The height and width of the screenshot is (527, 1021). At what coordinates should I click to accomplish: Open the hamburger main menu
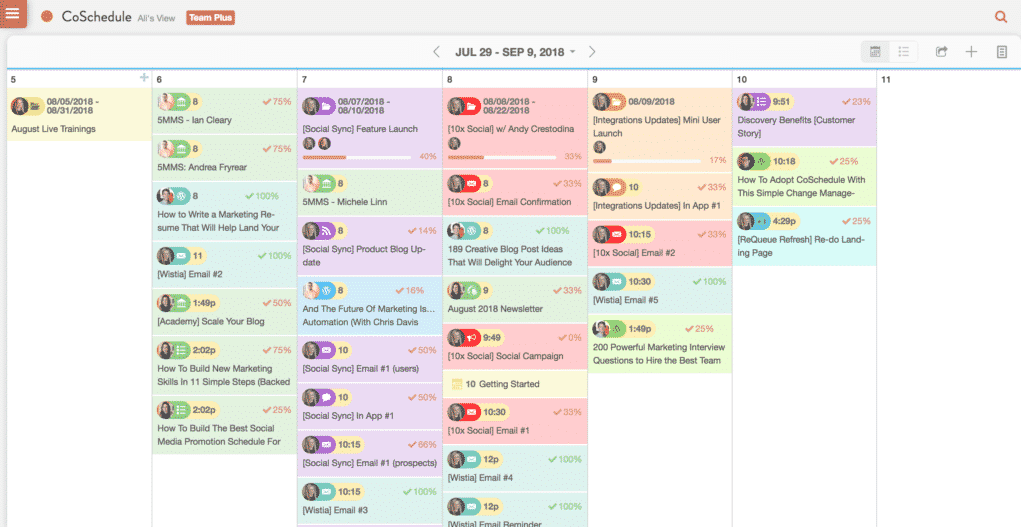(x=13, y=14)
